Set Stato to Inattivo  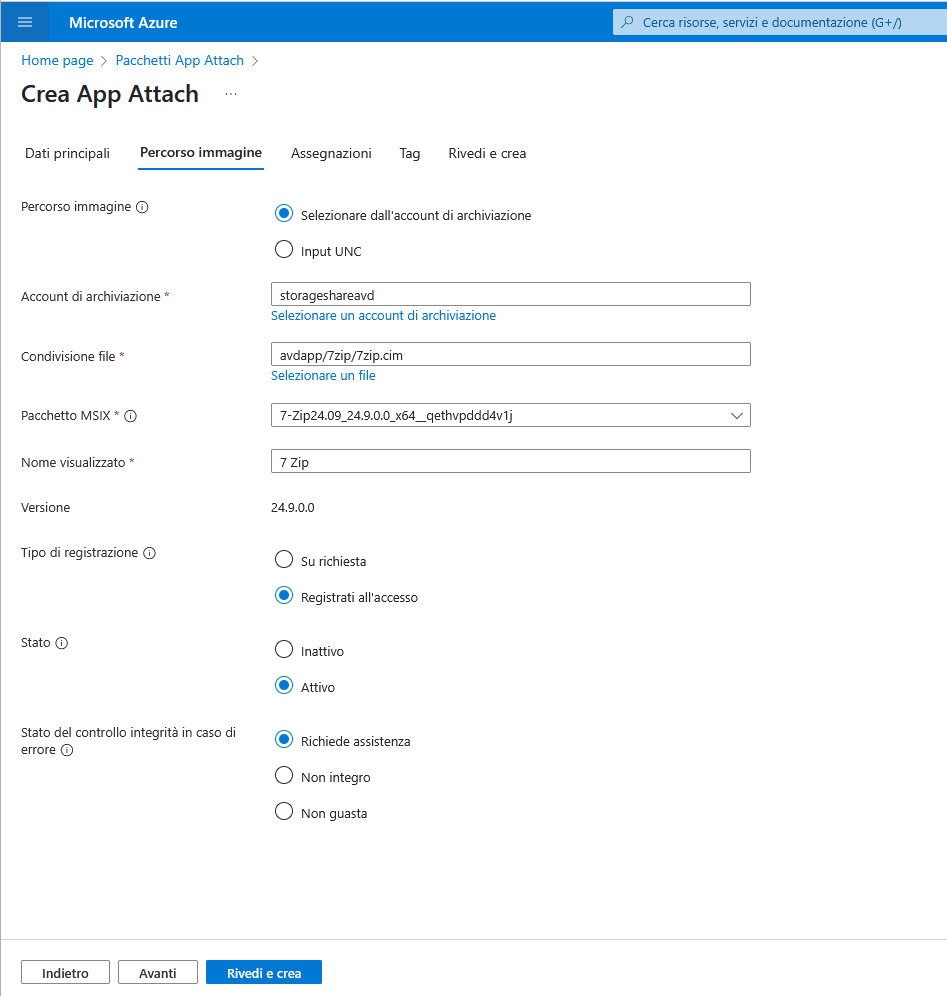coord(284,649)
